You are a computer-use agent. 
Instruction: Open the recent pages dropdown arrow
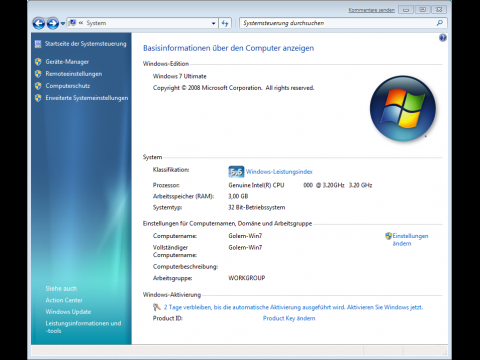(x=63, y=24)
